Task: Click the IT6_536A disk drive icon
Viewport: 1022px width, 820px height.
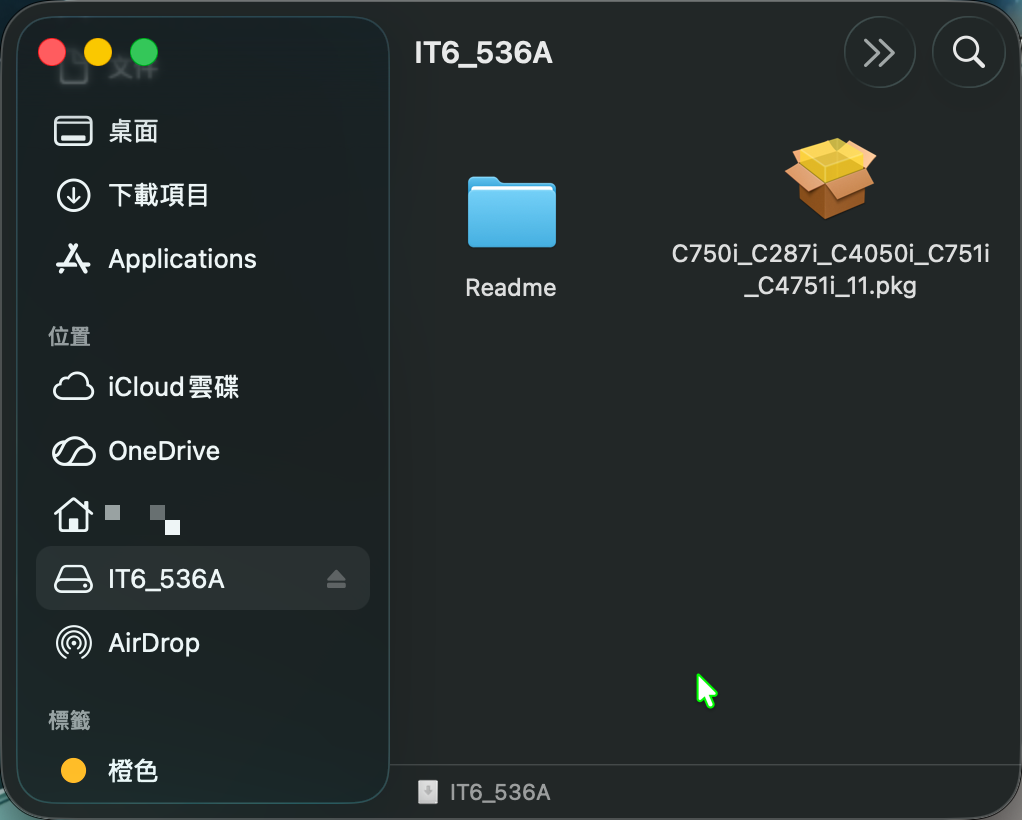Action: (73, 579)
